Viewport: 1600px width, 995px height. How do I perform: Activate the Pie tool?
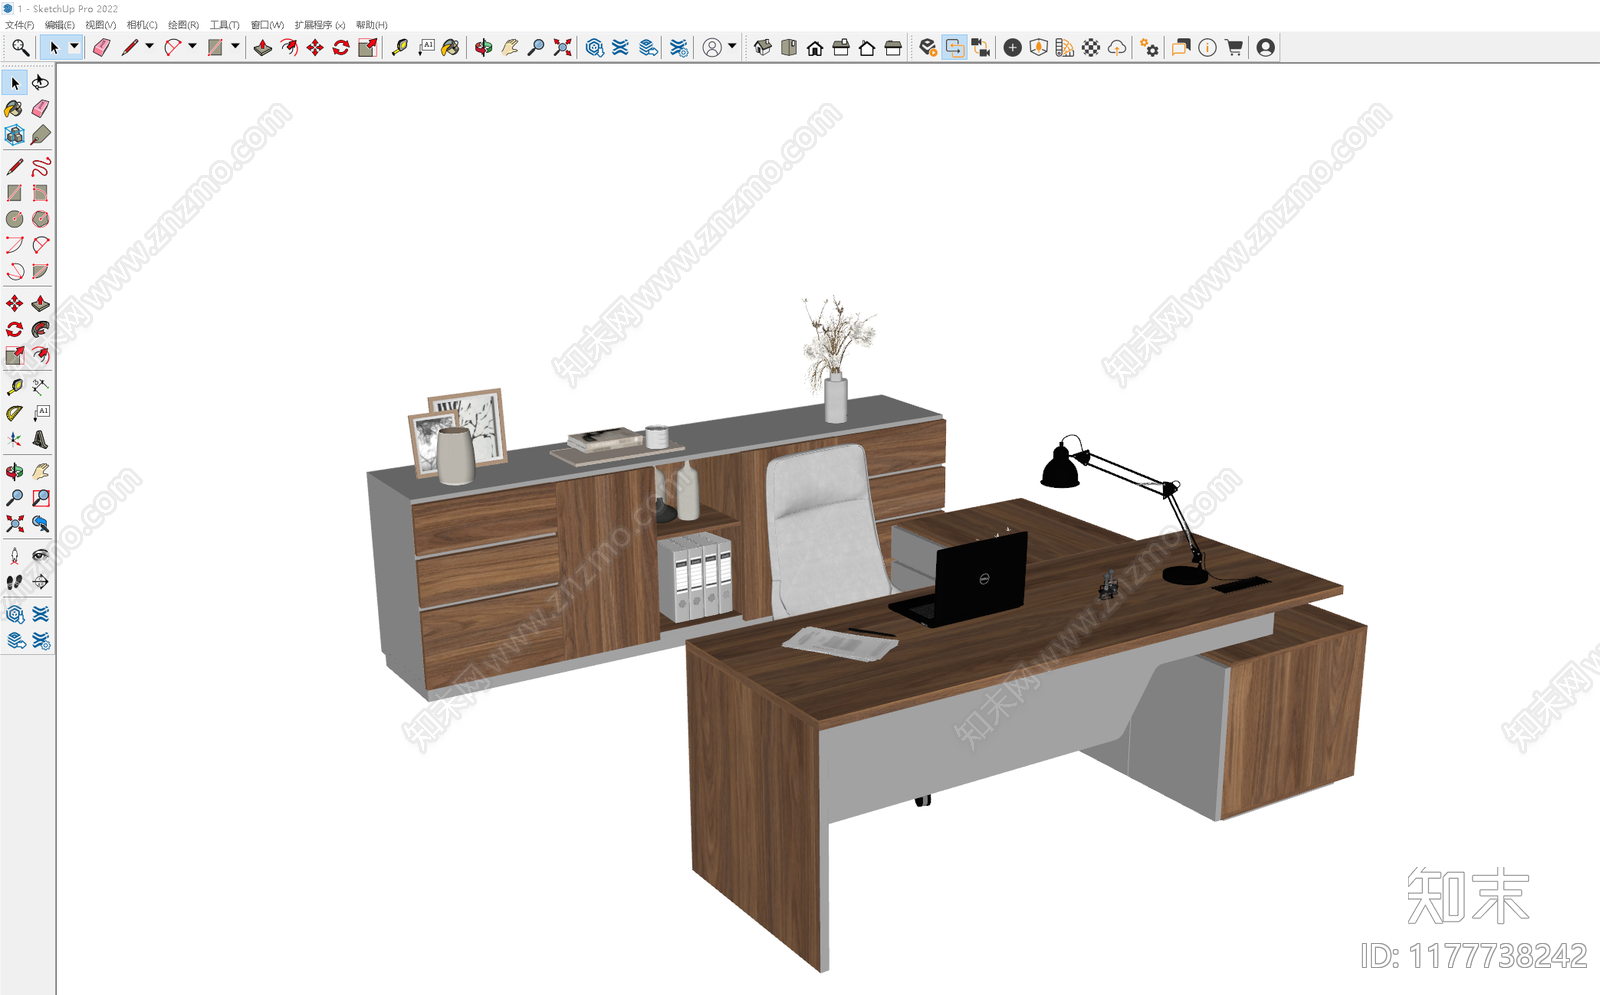pyautogui.click(x=41, y=271)
